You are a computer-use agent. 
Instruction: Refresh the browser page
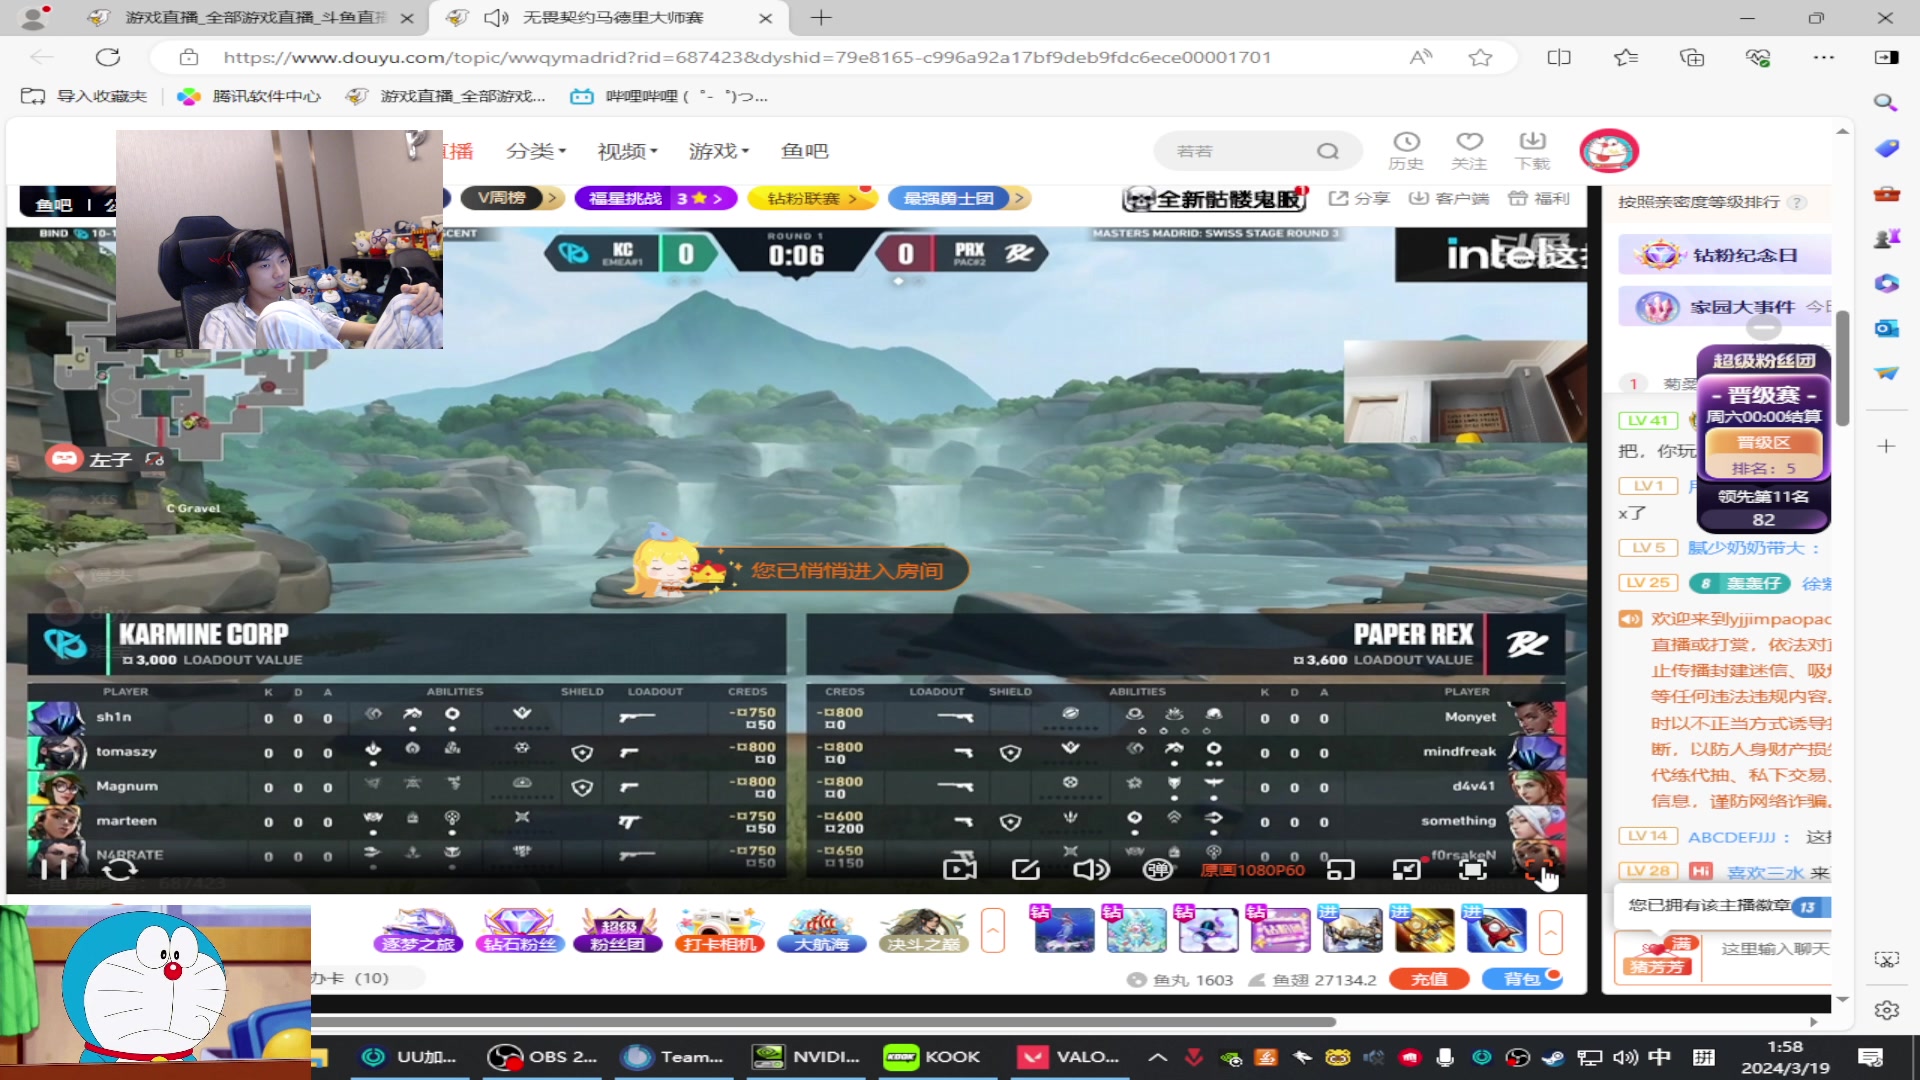pyautogui.click(x=108, y=57)
